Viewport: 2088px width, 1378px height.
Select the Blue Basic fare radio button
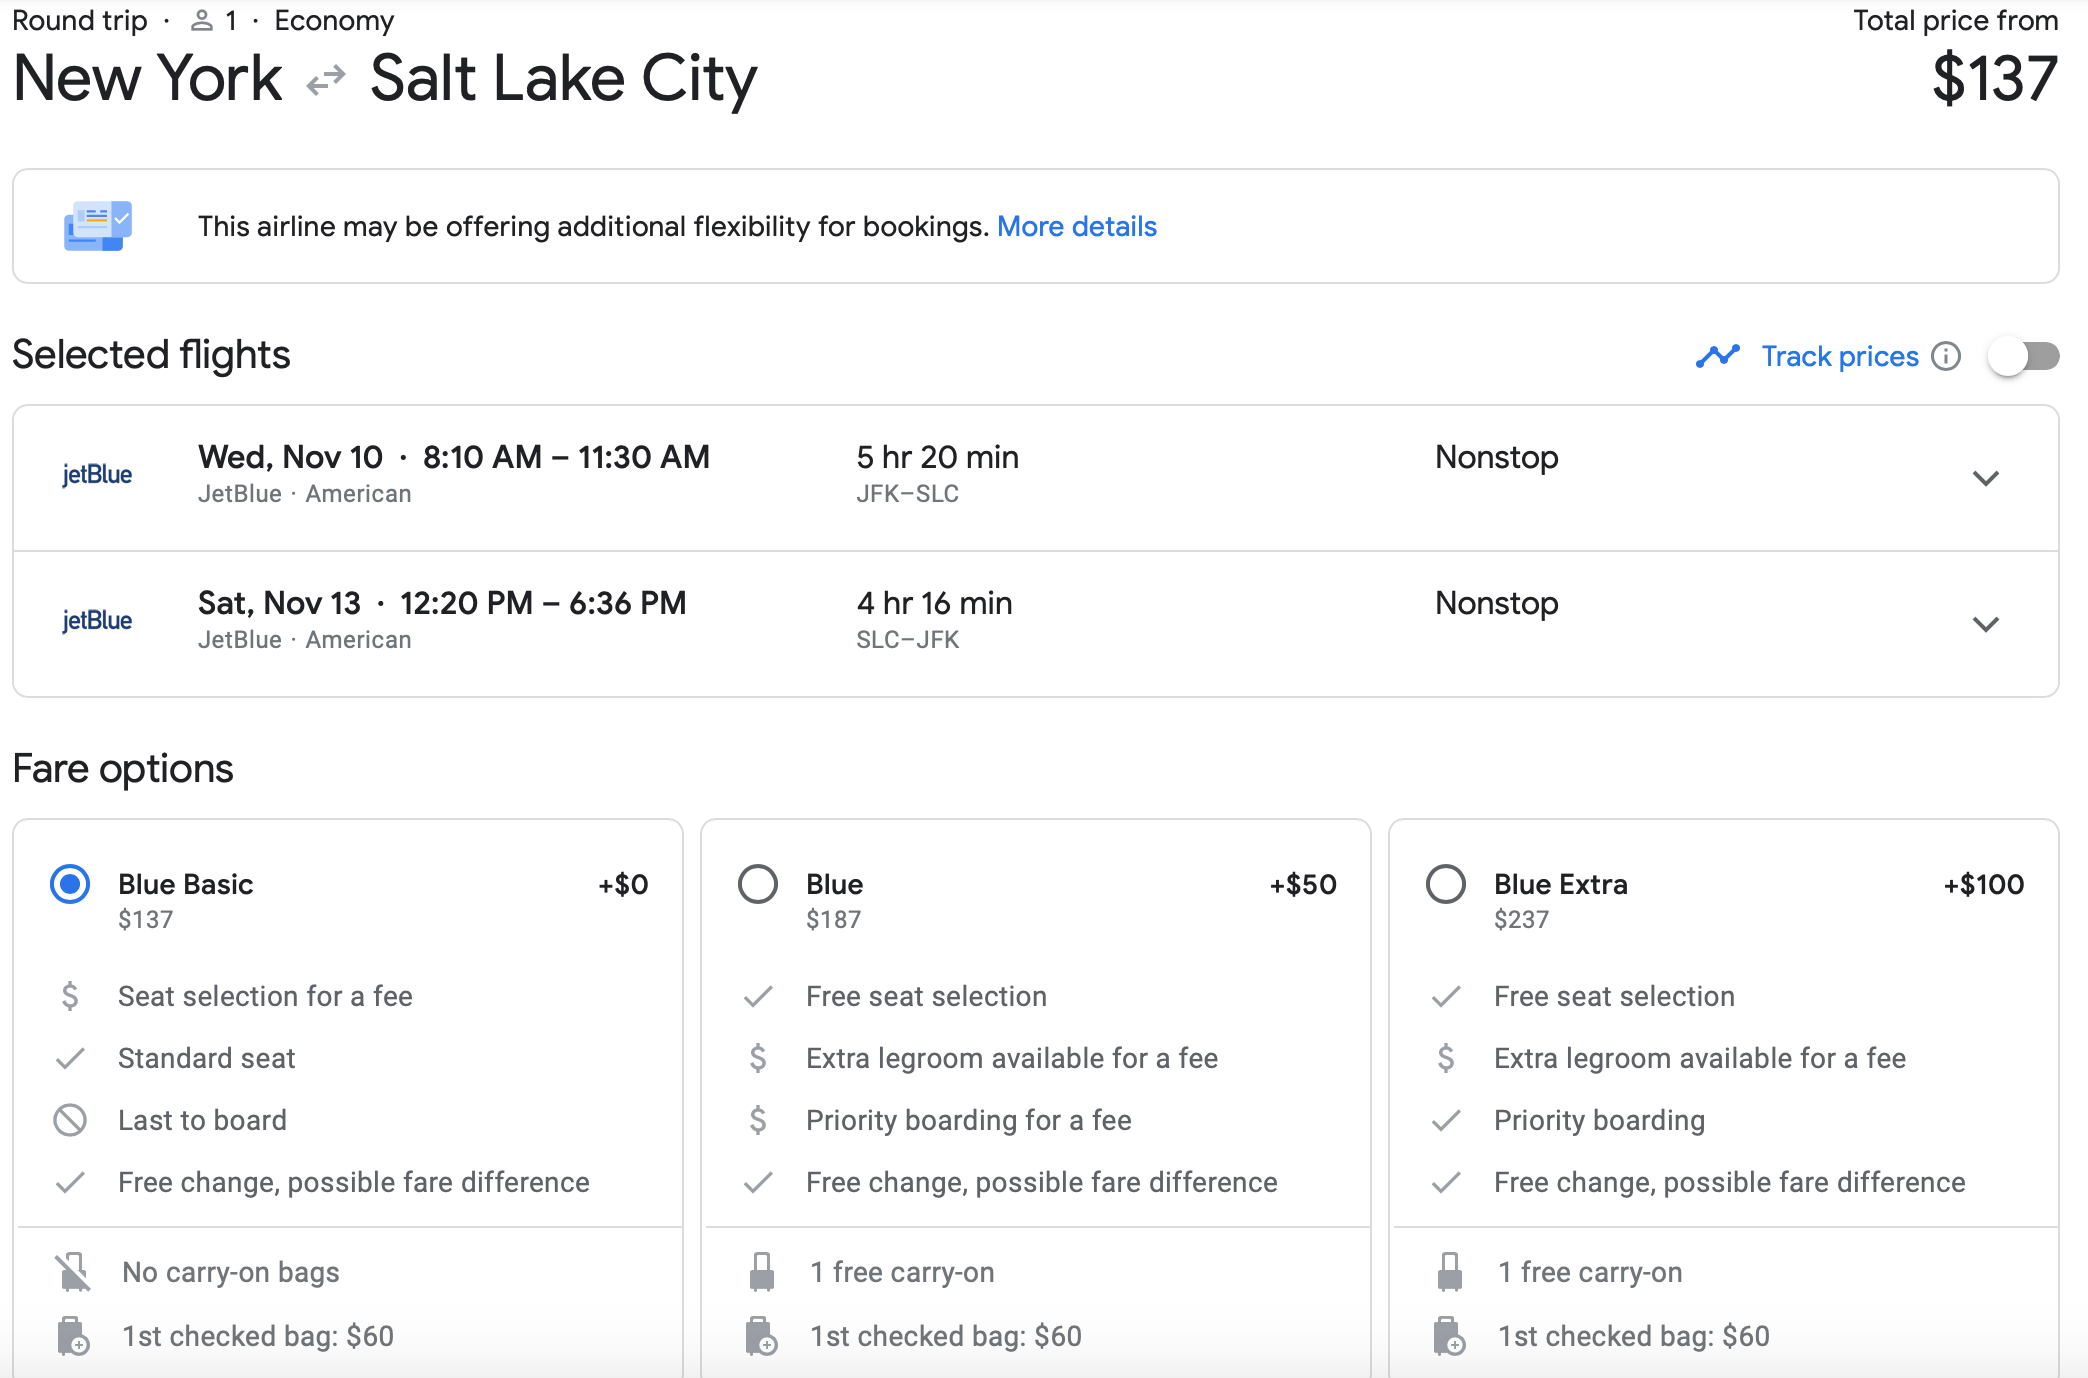pyautogui.click(x=70, y=884)
